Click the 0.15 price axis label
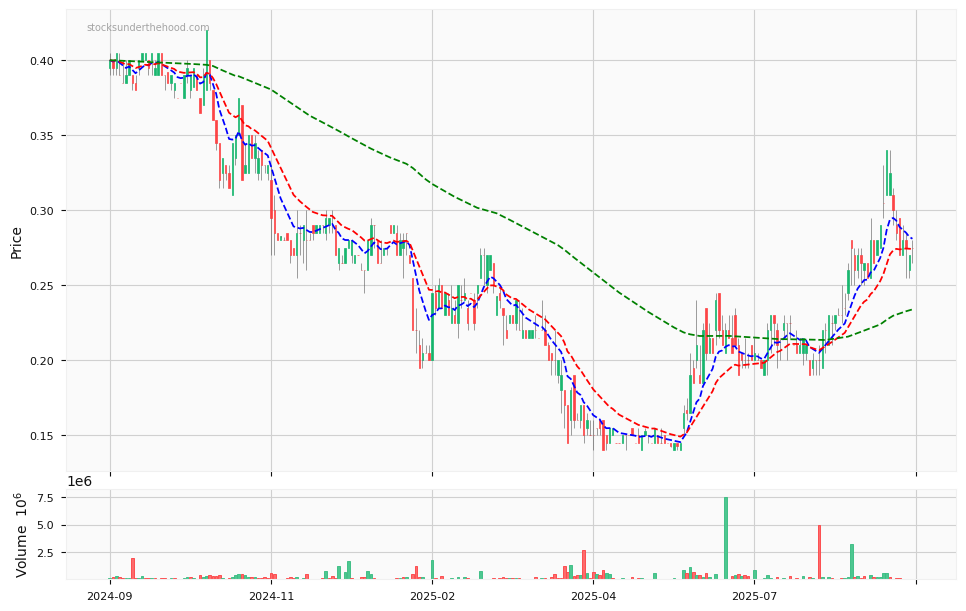This screenshot has width=966, height=611. tap(41, 436)
